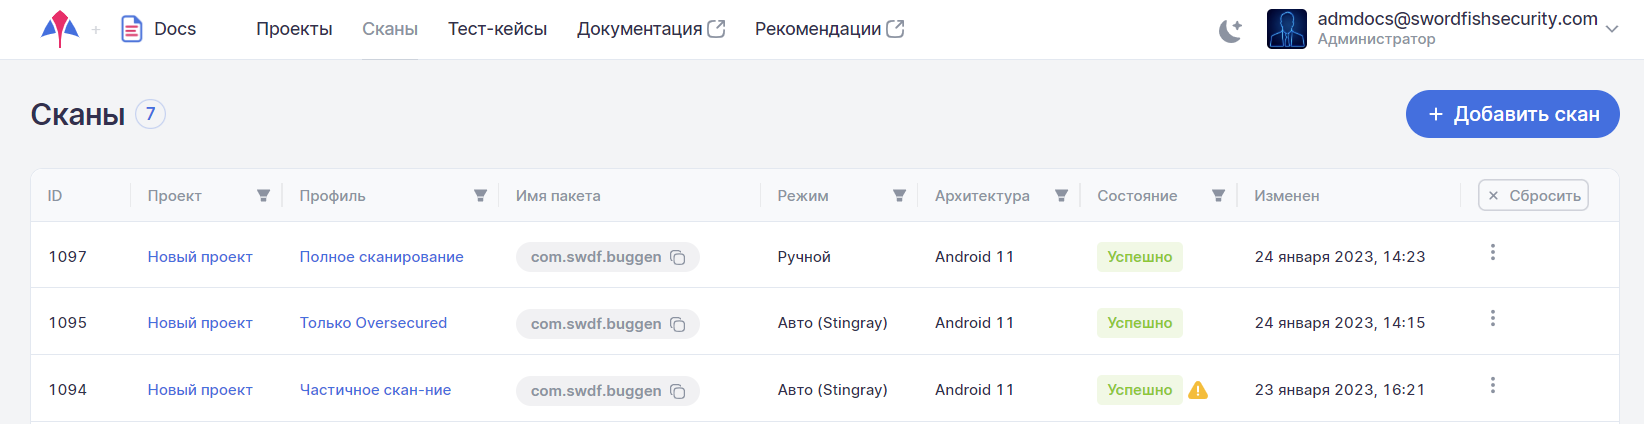Click warning triangle on scan 1094
Screen dimensions: 1644x424
coord(1198,390)
